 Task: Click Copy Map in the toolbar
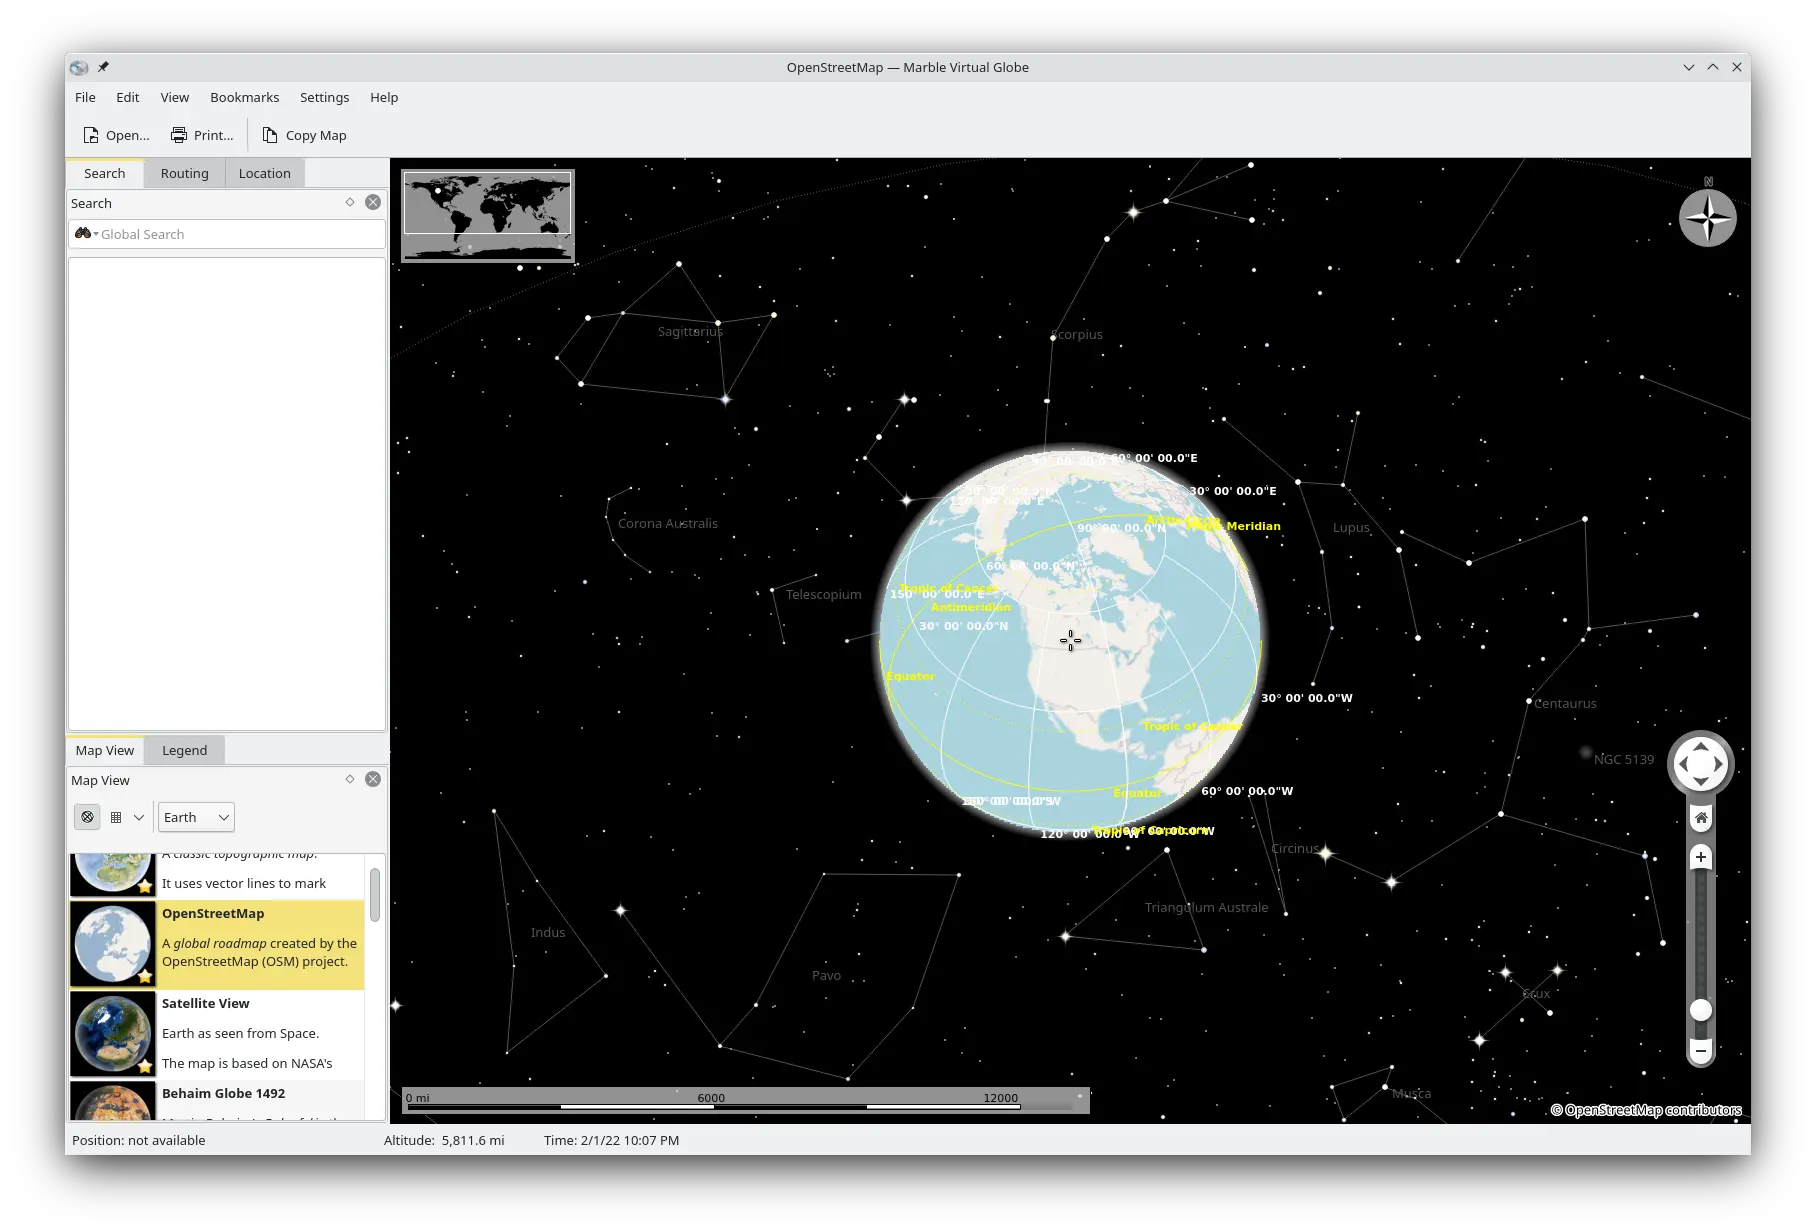(304, 135)
